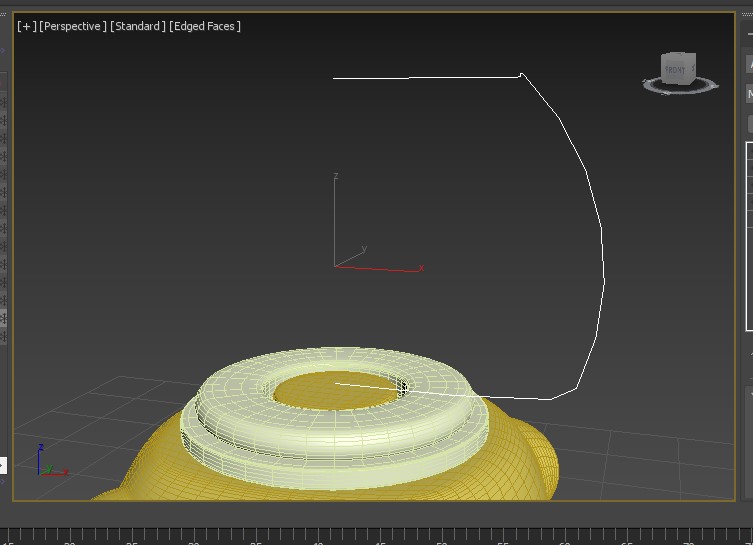Click the spline endpoint at the ring center
The image size is (753, 545).
pyautogui.click(x=336, y=383)
